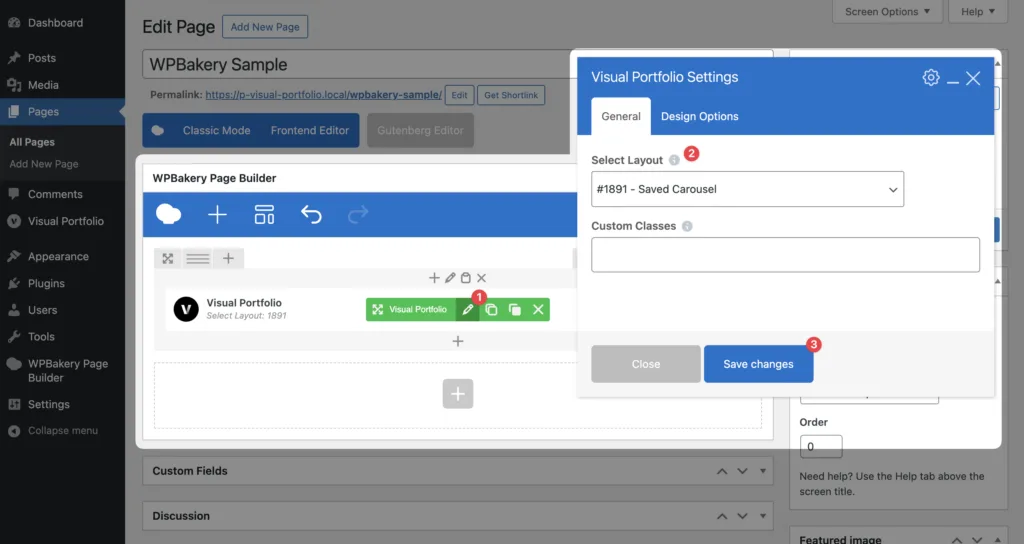Toggle the Discussion panel triangle
This screenshot has width=1024, height=544.
(x=762, y=516)
